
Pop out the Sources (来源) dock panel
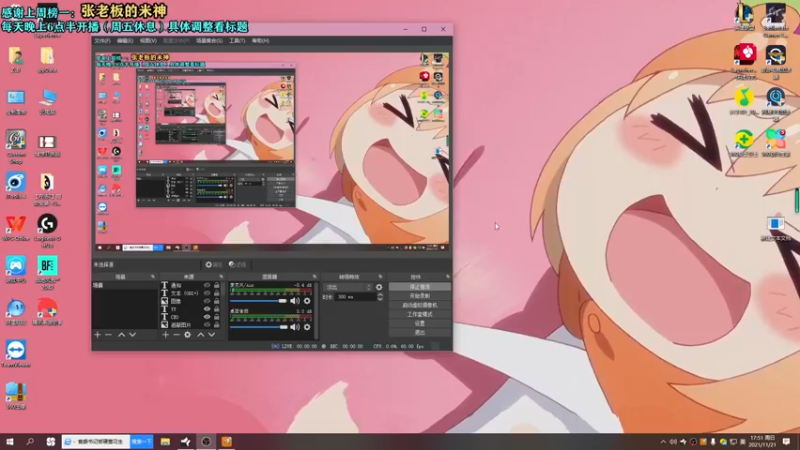(x=221, y=277)
